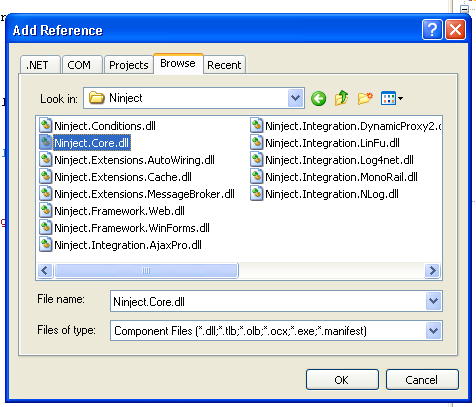
Task: Expand the Files of type dropdown arrow
Action: (x=434, y=331)
